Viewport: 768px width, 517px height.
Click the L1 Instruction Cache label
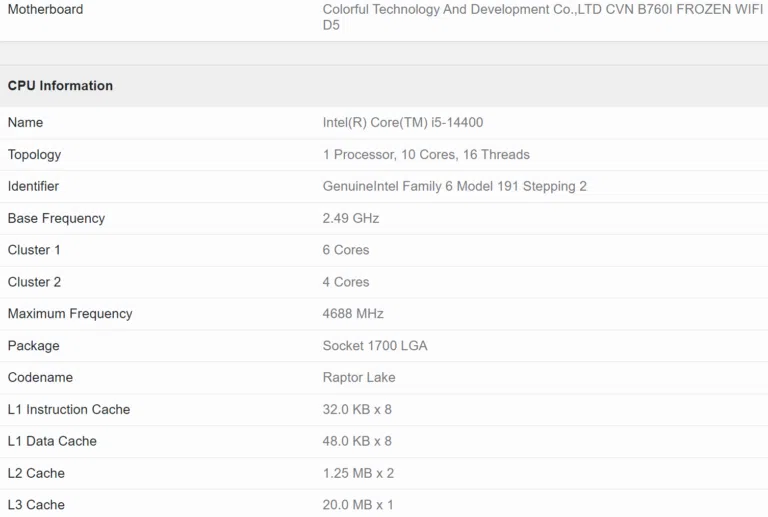[69, 410]
